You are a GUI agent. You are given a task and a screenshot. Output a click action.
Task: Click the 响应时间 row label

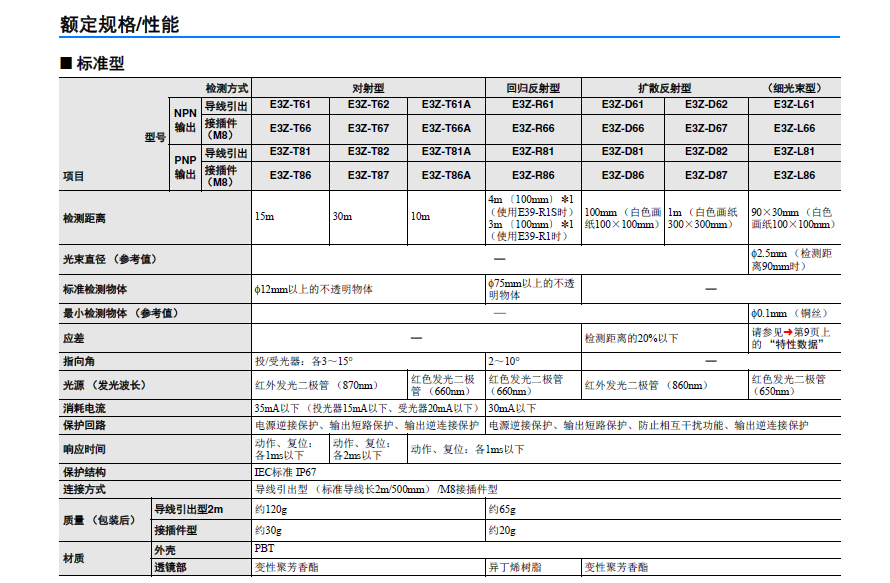coord(84,449)
